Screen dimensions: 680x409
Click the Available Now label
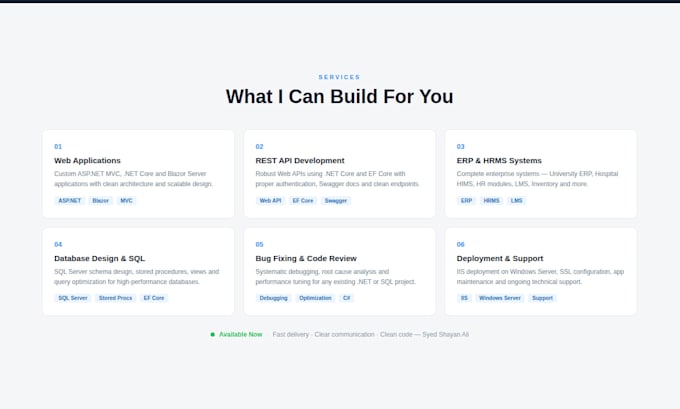241,334
